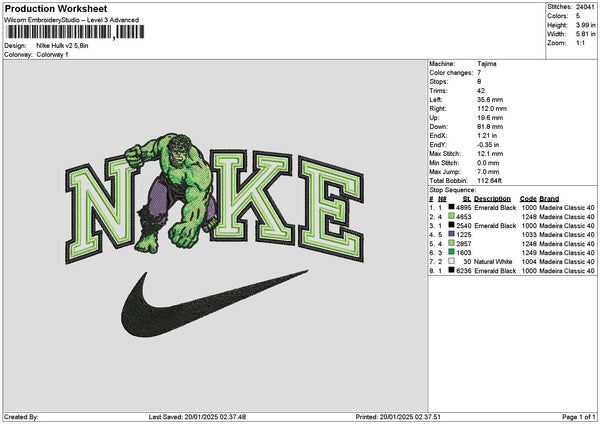This screenshot has height=424, width=600.
Task: Click the stitch count value 24041
Action: click(x=585, y=7)
